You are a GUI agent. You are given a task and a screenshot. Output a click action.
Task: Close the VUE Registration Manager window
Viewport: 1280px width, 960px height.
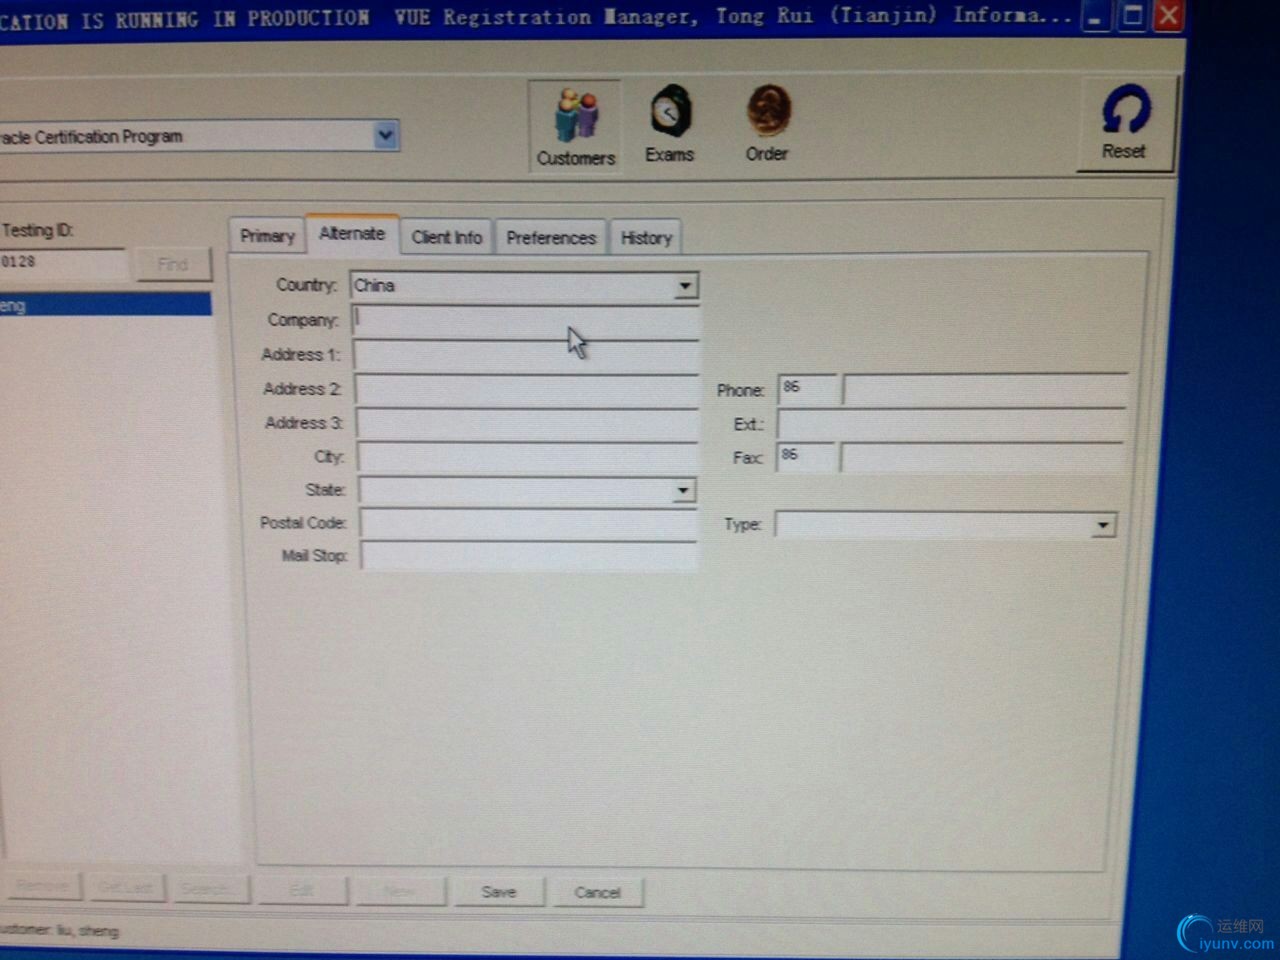click(1167, 15)
